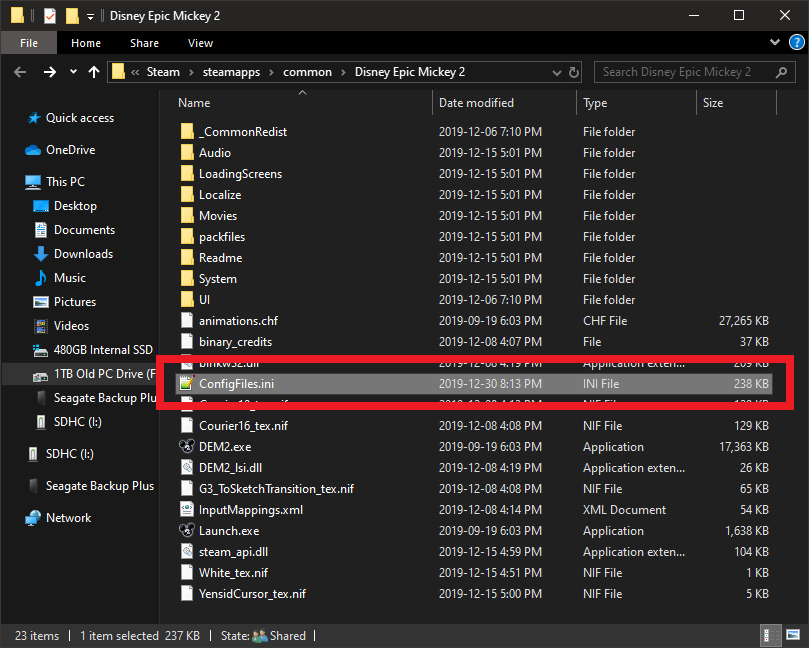The width and height of the screenshot is (809, 648).
Task: Select the Steam breadcrumb in address bar
Action: click(163, 72)
